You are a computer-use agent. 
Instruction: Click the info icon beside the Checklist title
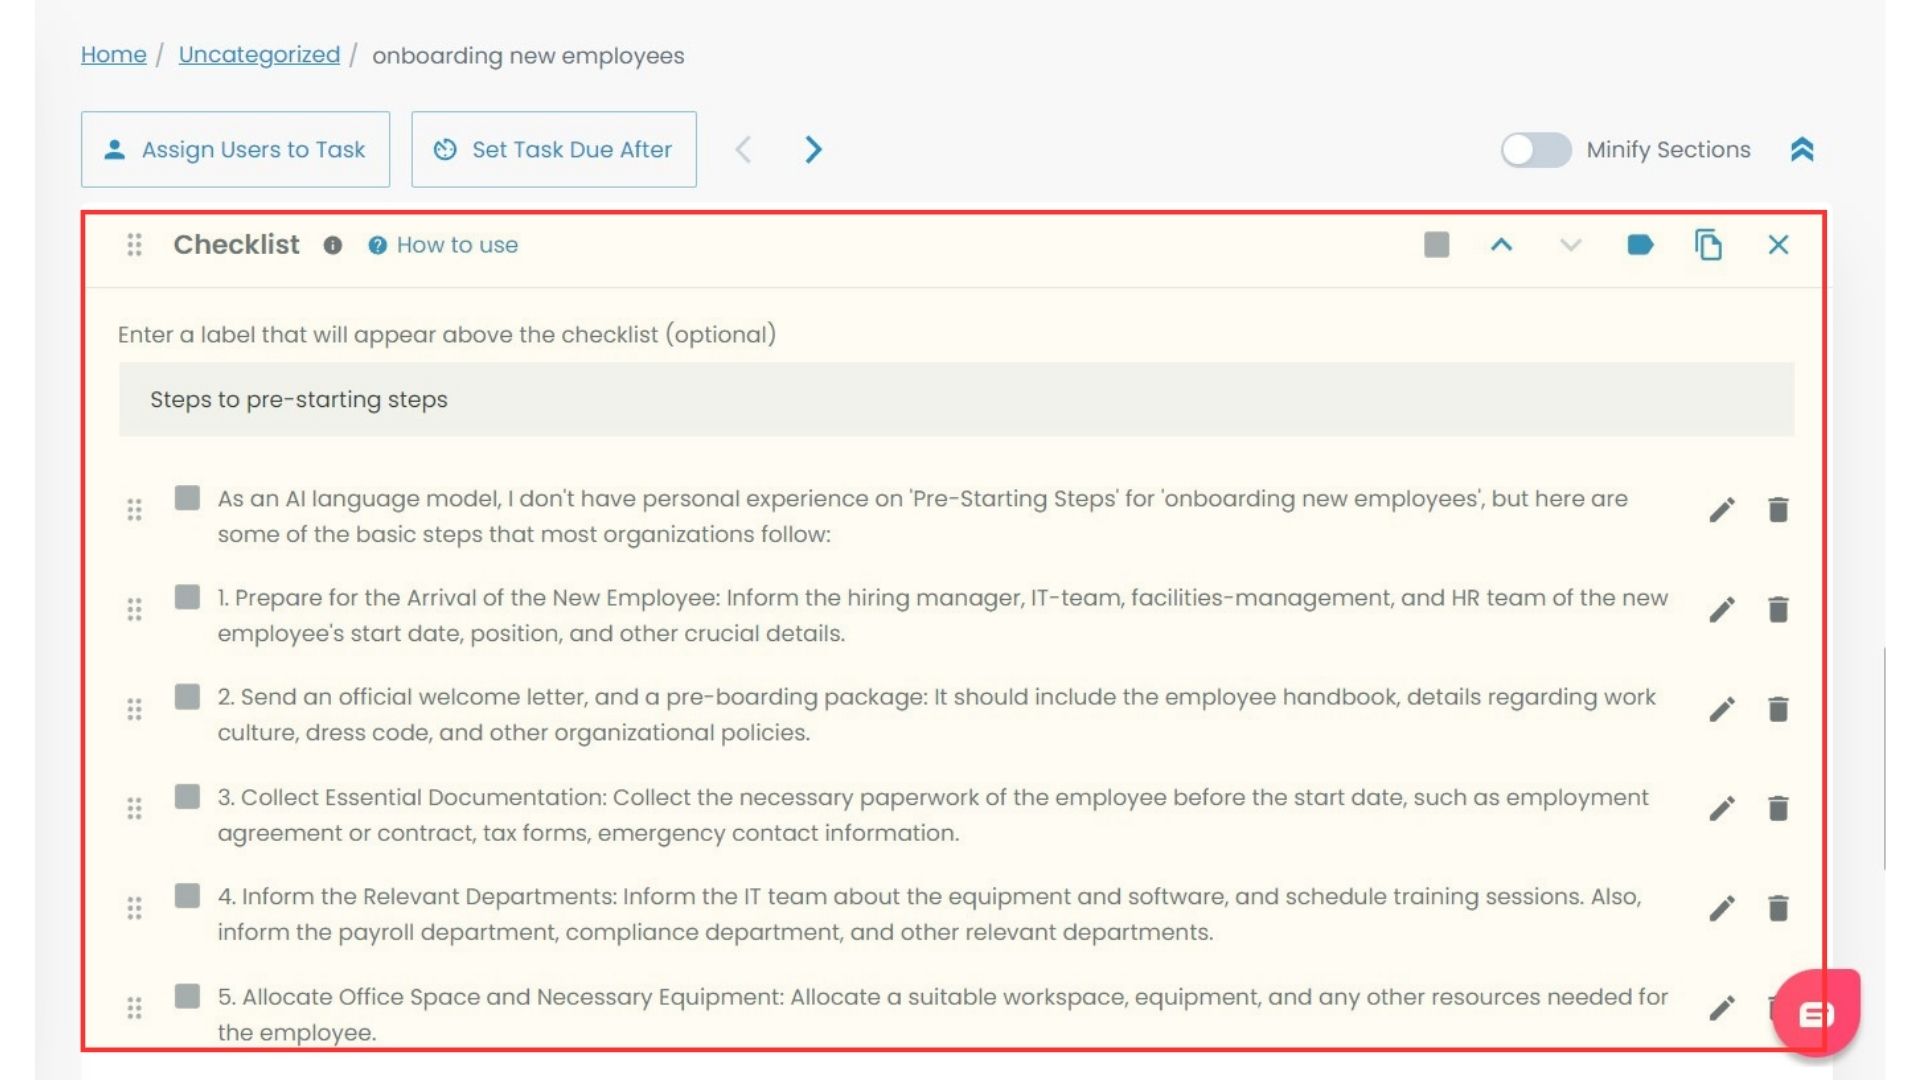(334, 244)
